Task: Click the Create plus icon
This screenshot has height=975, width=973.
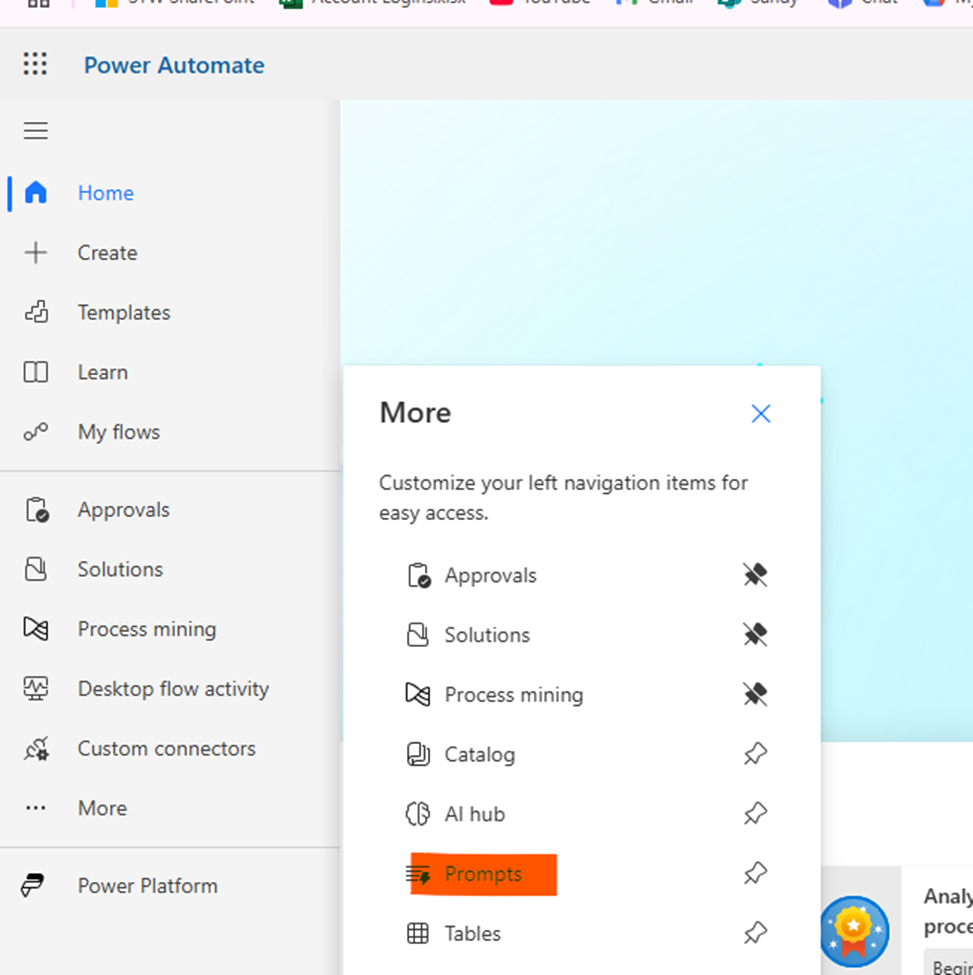Action: pos(36,253)
